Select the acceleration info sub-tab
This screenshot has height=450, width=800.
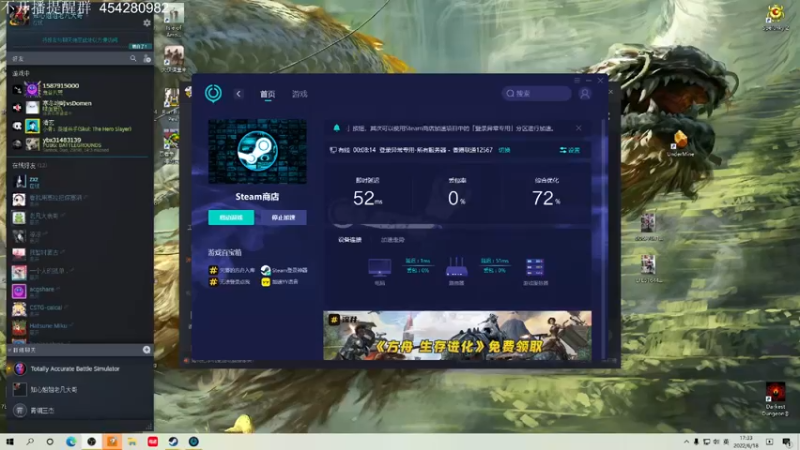click(x=393, y=240)
